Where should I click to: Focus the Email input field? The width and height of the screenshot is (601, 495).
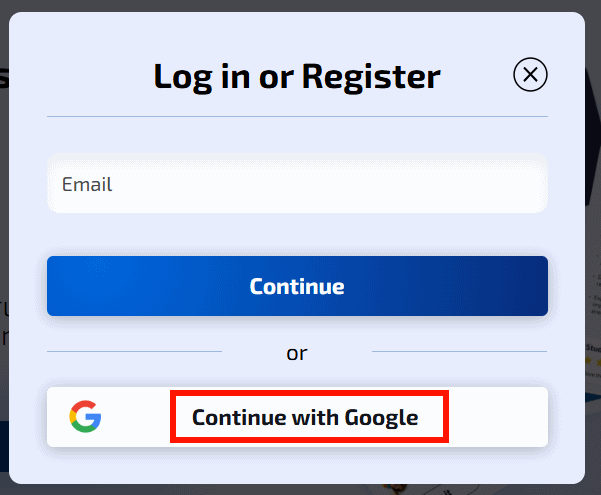click(x=297, y=185)
